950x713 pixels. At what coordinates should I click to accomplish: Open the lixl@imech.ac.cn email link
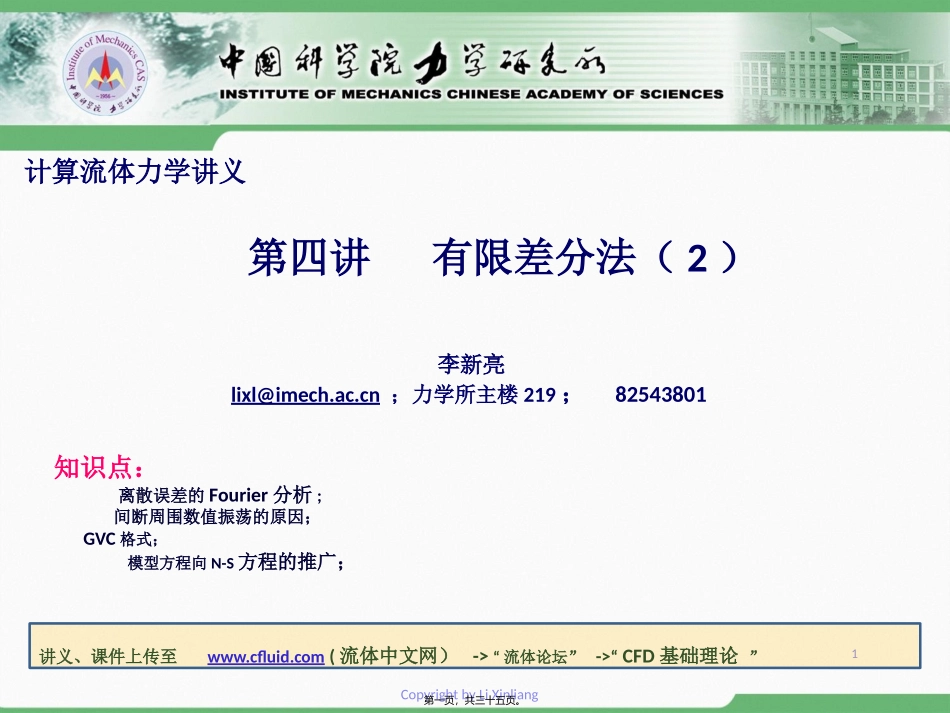305,395
